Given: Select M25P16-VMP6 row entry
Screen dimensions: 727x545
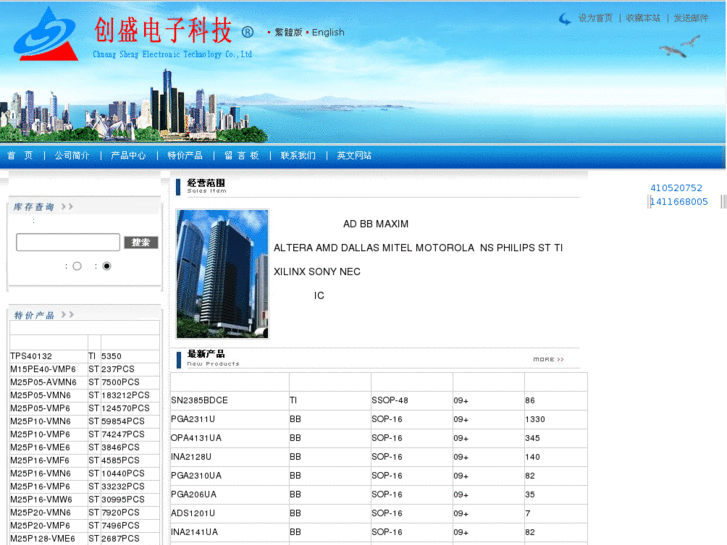Looking at the screenshot, I should (x=40, y=486).
